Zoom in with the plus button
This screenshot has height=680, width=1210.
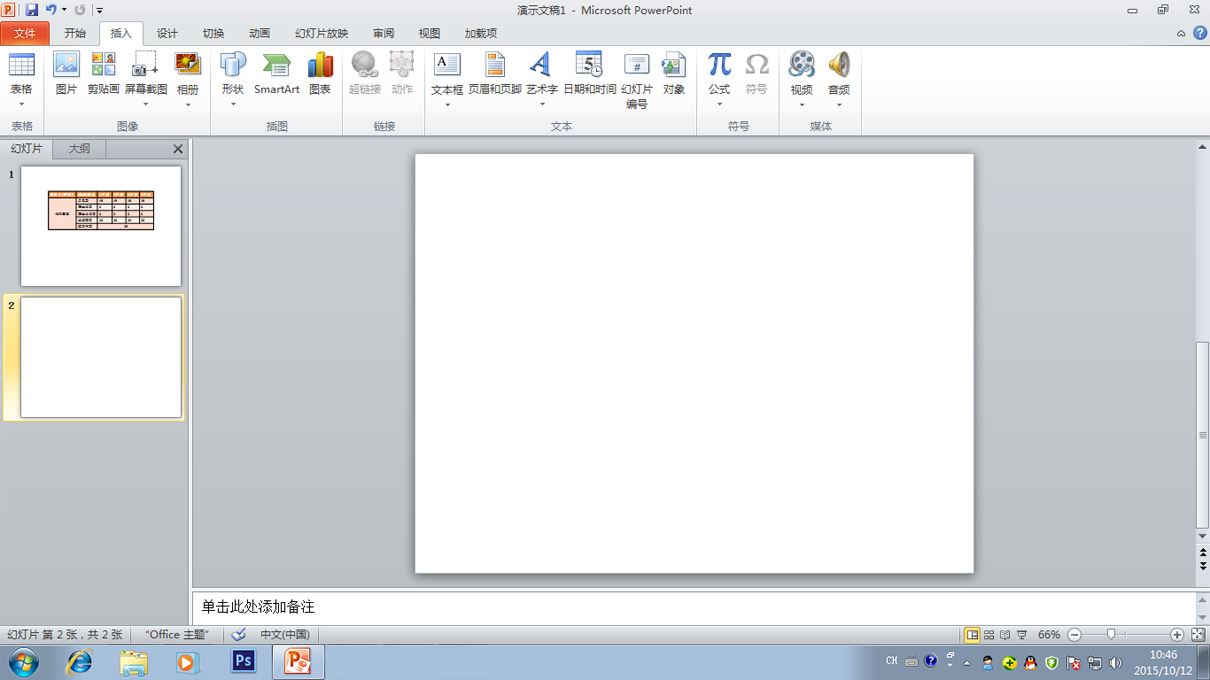[1177, 635]
